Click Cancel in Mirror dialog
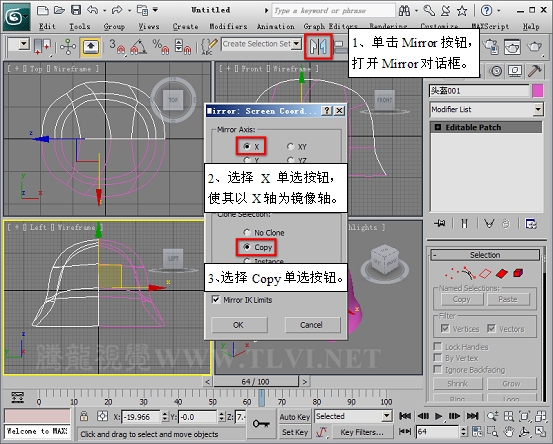553x444 pixels. click(x=312, y=325)
